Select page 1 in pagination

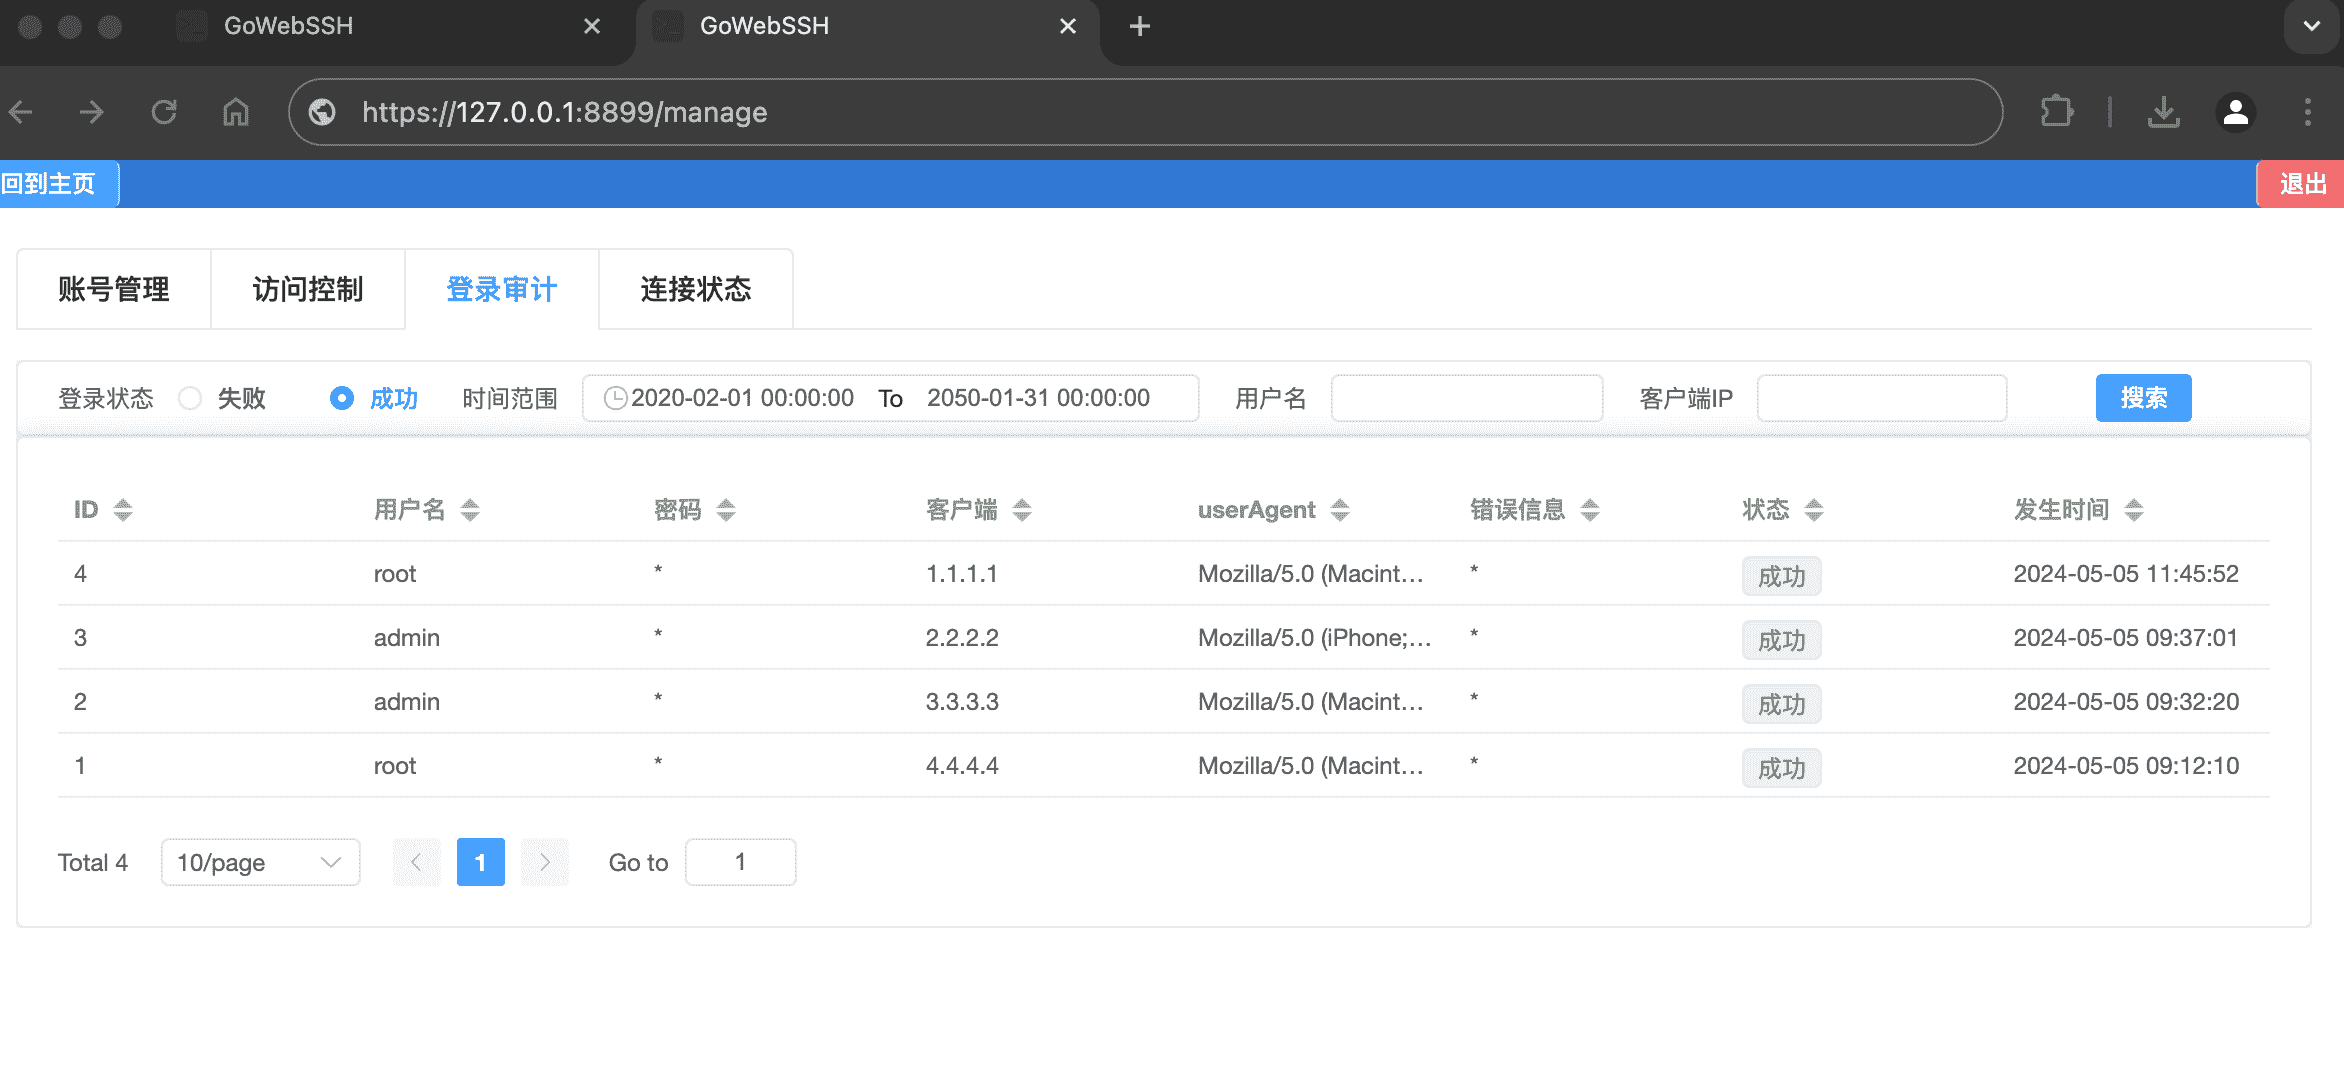481,862
